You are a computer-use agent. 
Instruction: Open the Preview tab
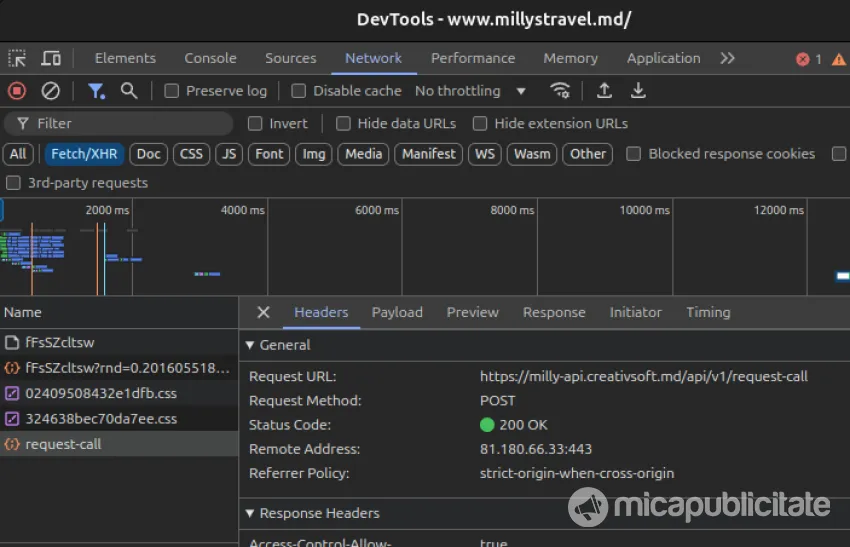472,312
